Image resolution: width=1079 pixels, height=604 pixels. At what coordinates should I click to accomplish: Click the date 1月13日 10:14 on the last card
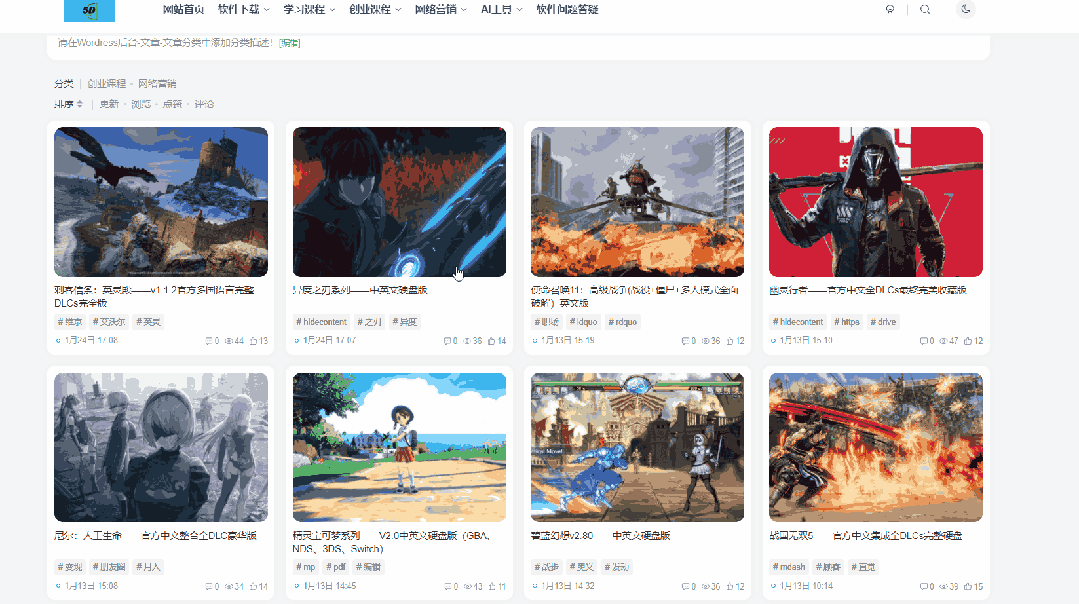click(x=806, y=586)
